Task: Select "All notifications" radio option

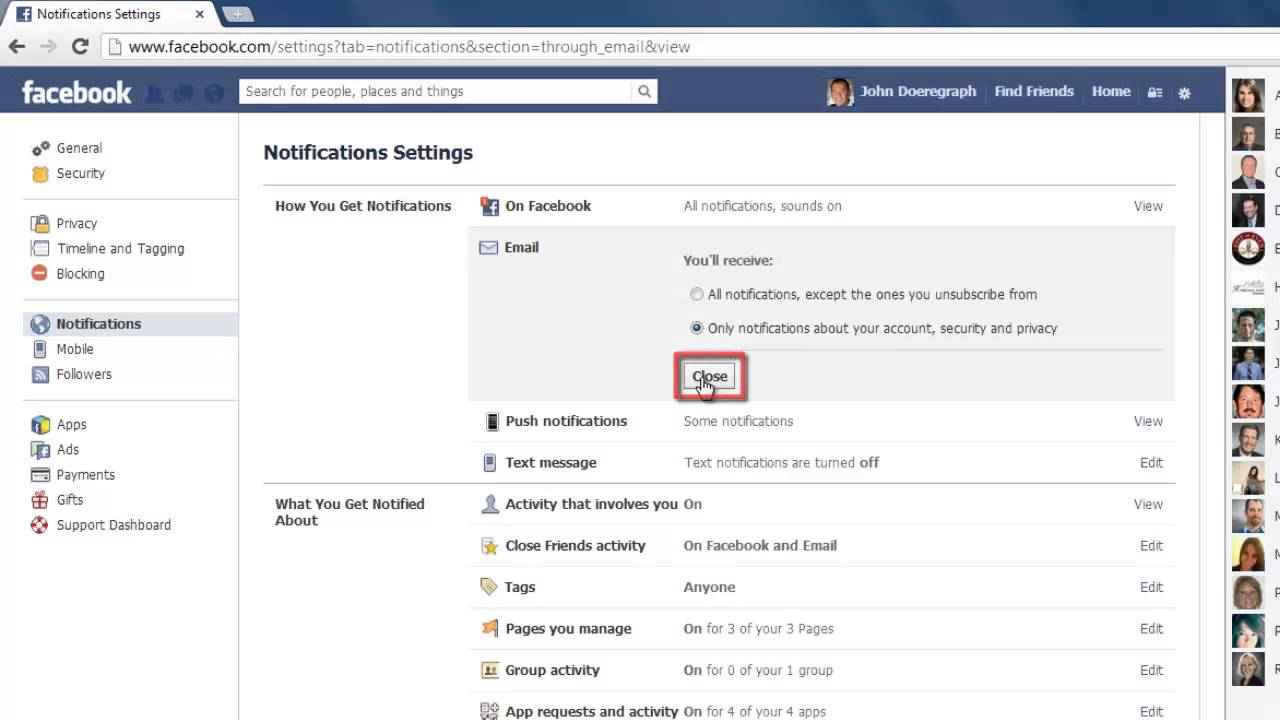Action: coord(697,295)
